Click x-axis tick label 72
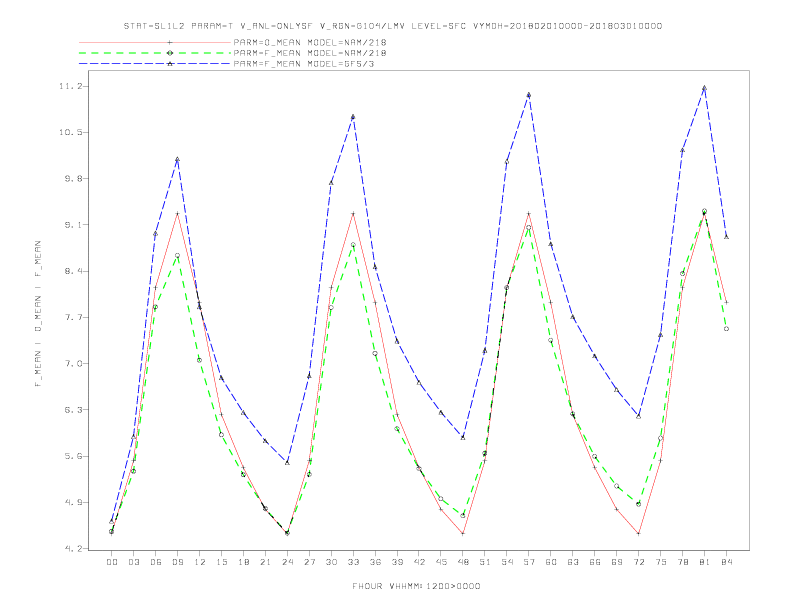This screenshot has height=612, width=792. tap(638, 562)
